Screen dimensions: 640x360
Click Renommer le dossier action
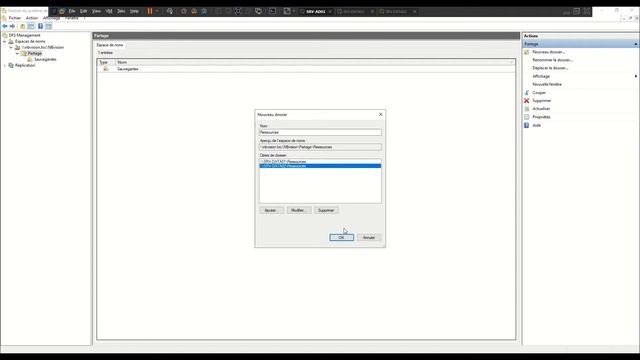[552, 60]
